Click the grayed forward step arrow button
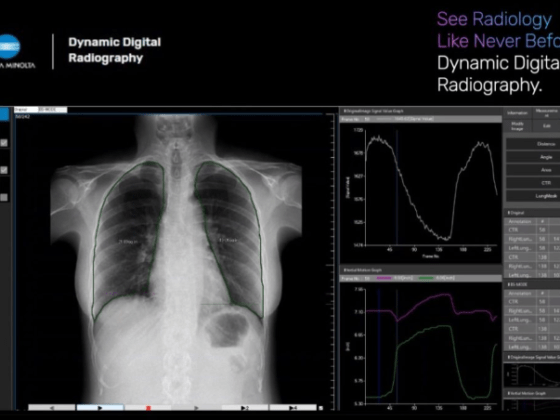 196,408
